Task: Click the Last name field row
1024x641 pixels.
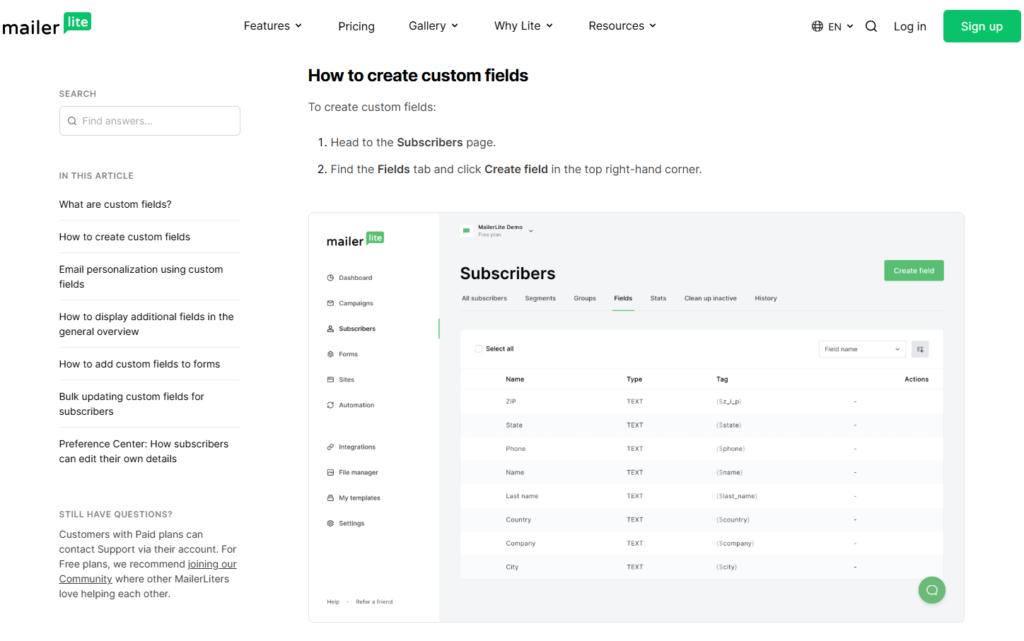Action: 701,496
